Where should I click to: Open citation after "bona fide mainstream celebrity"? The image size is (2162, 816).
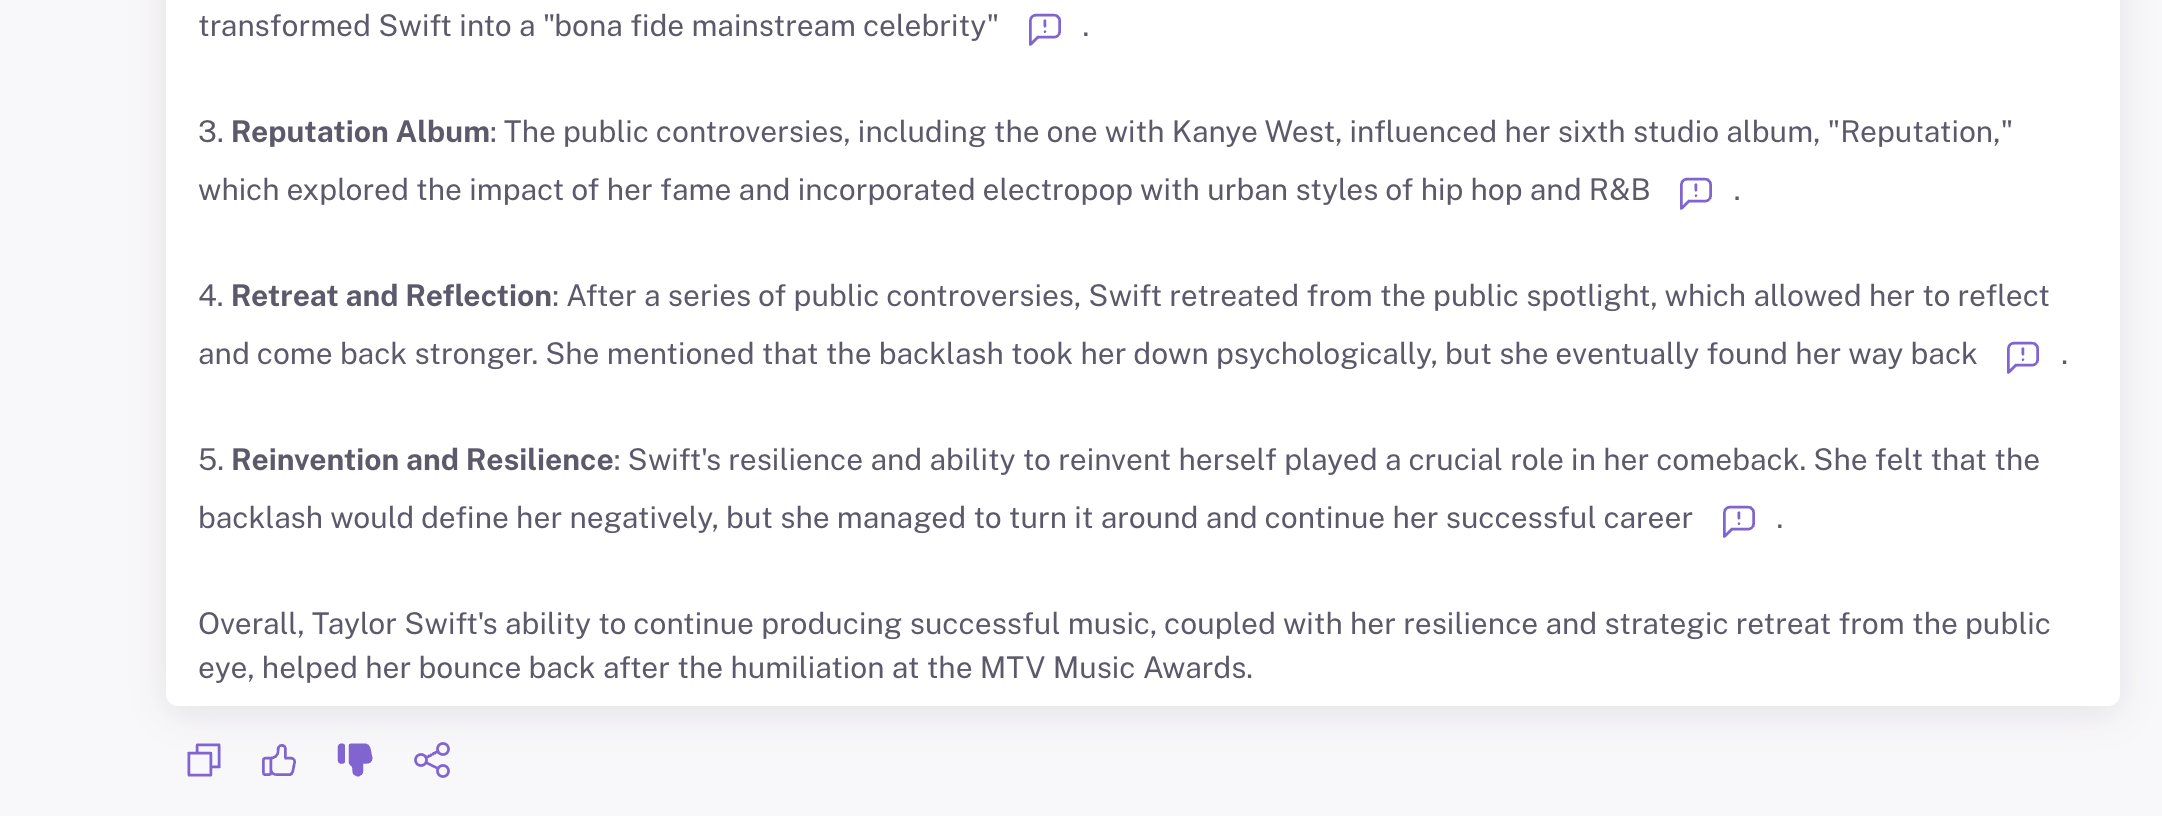point(1044,28)
